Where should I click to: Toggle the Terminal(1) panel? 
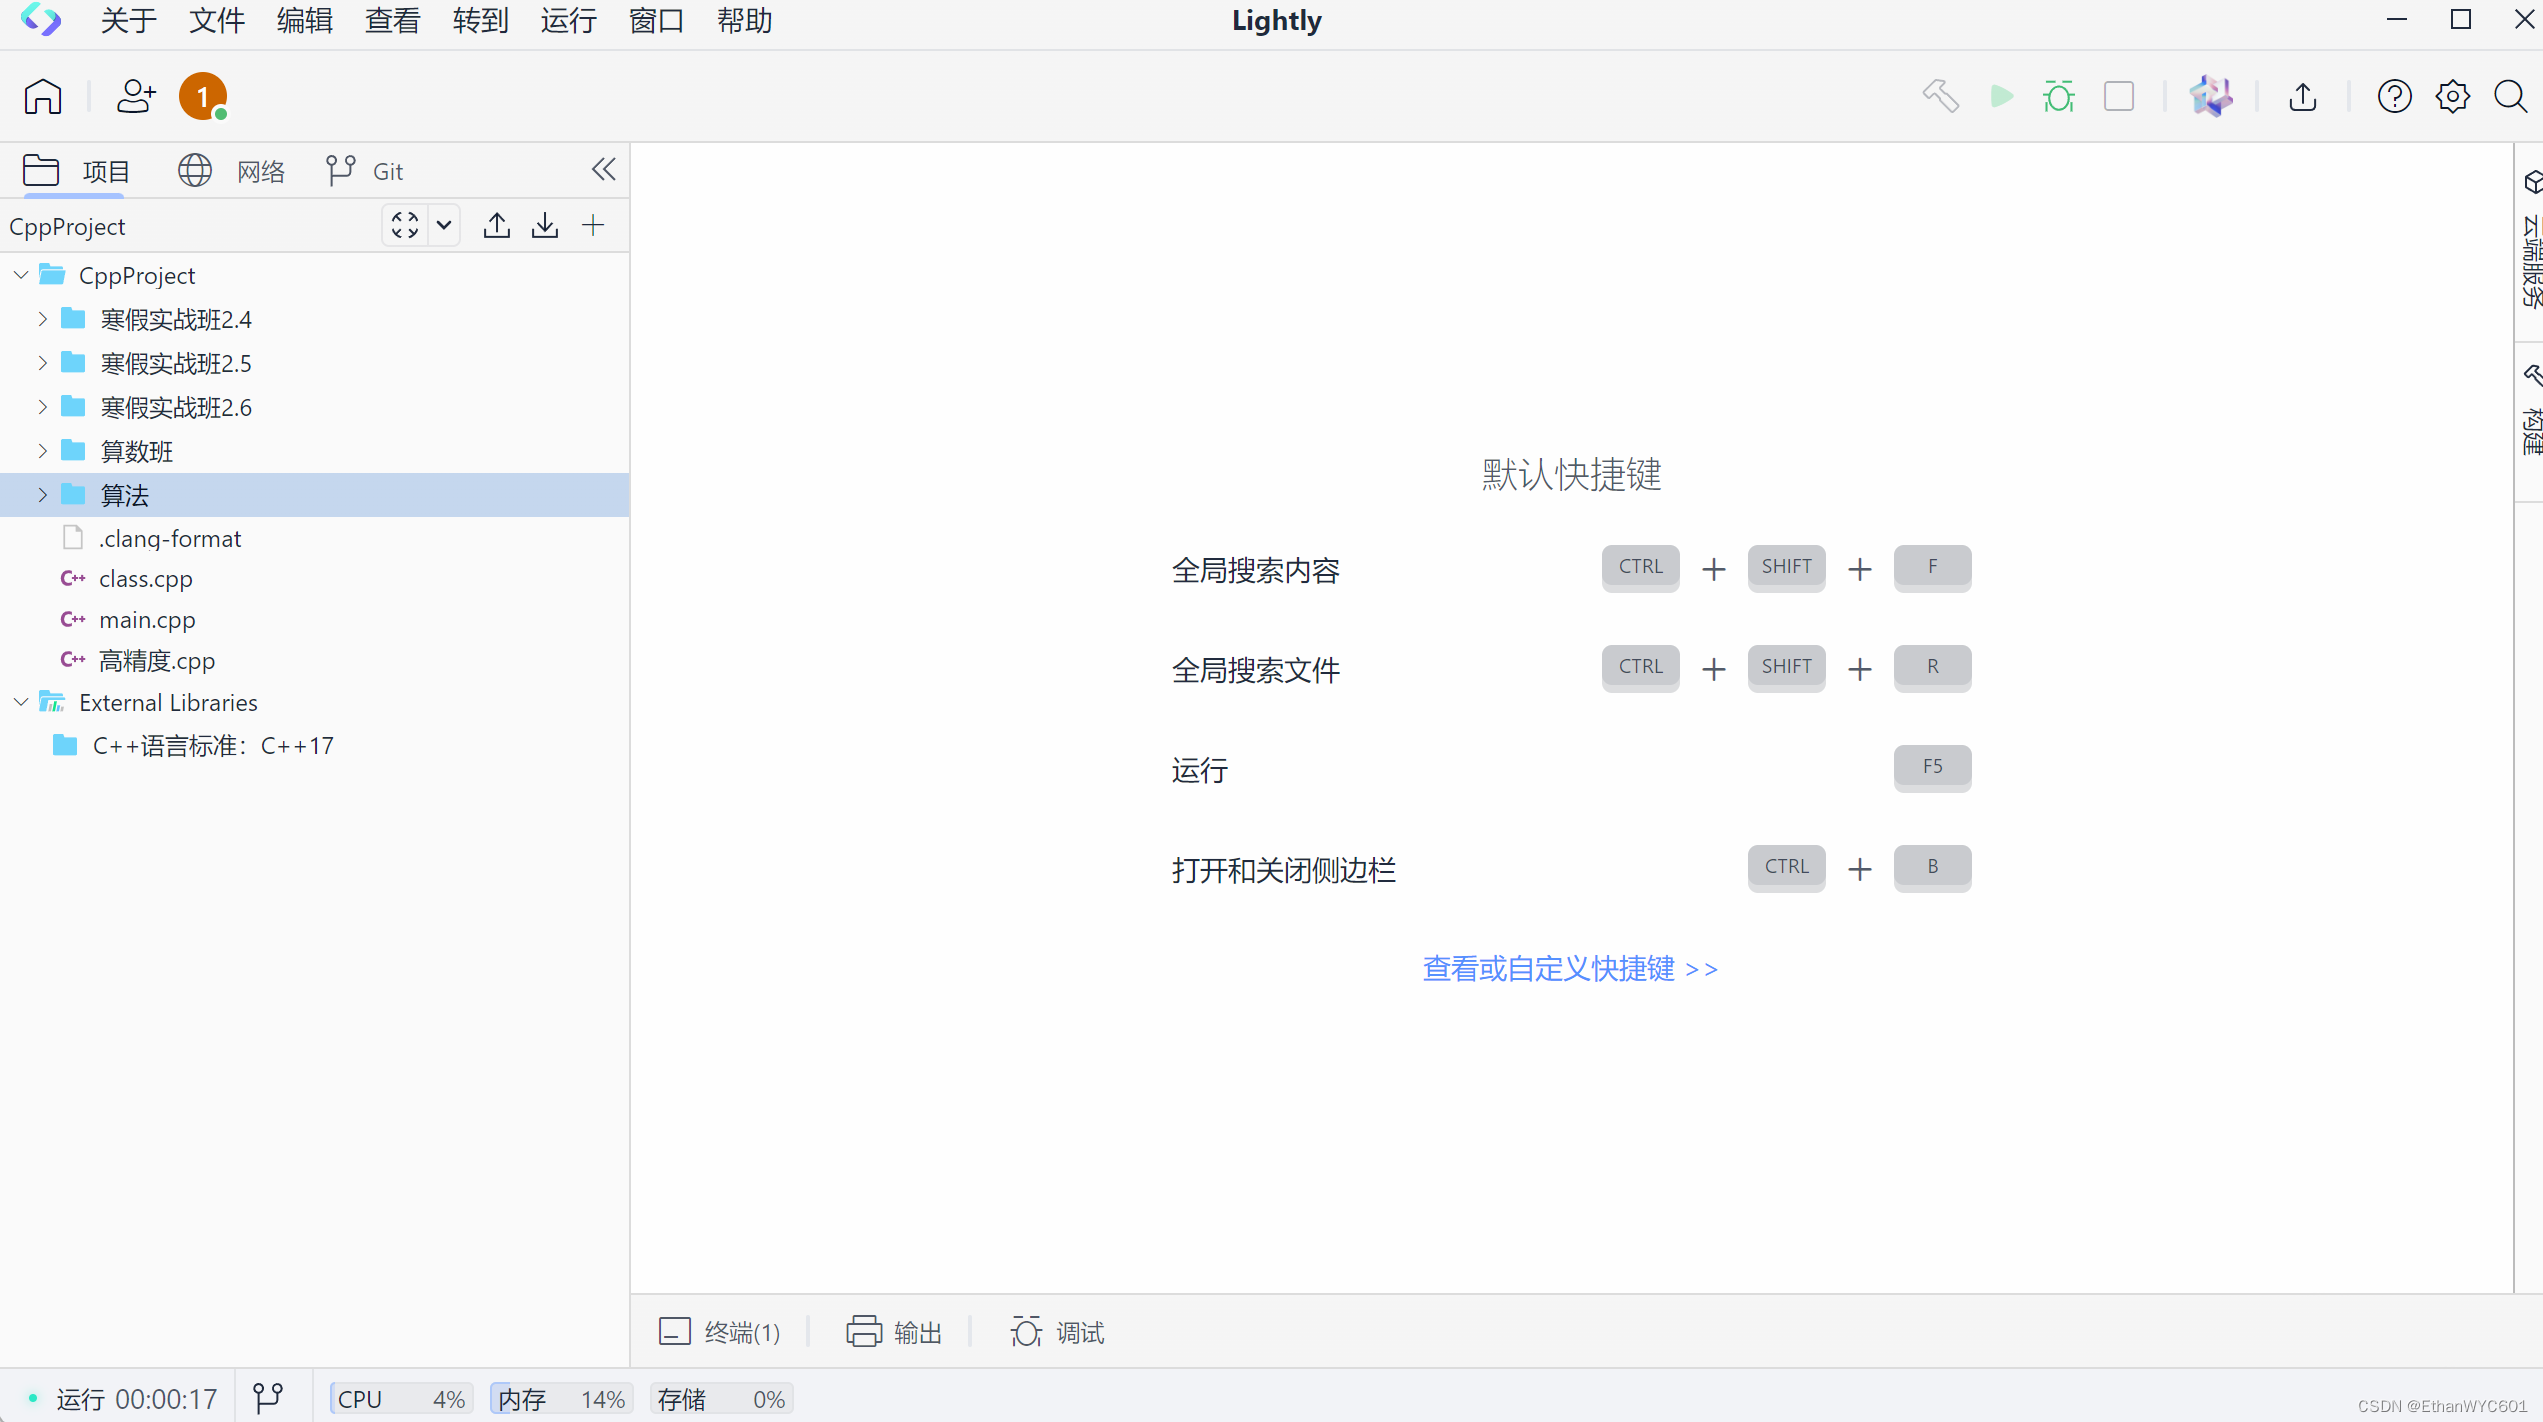(720, 1332)
